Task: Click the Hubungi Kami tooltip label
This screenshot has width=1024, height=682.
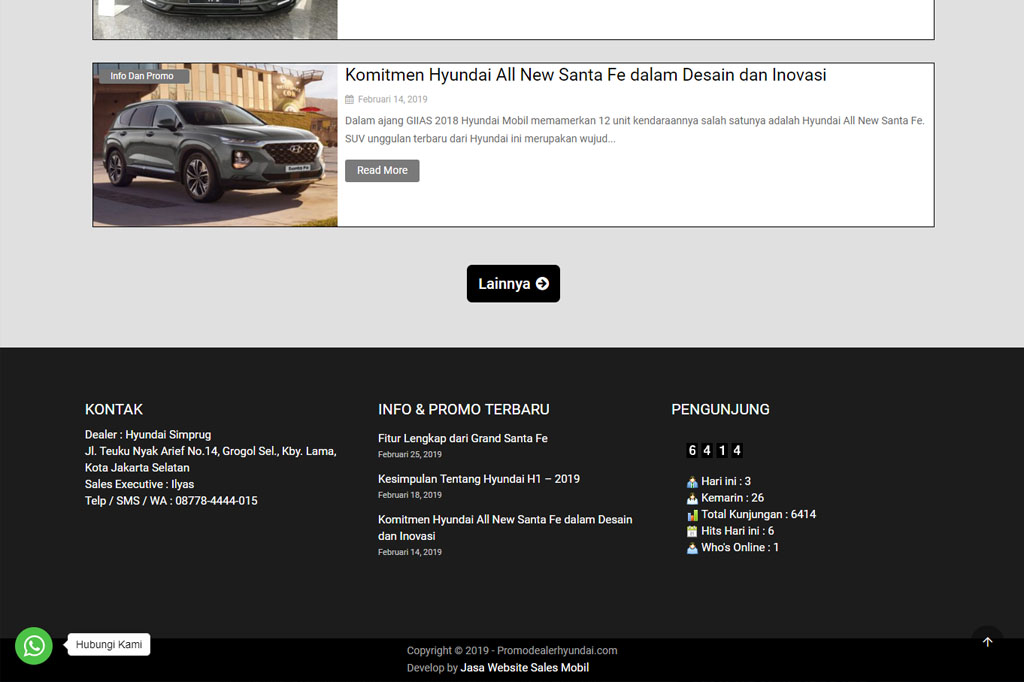Action: coord(109,645)
